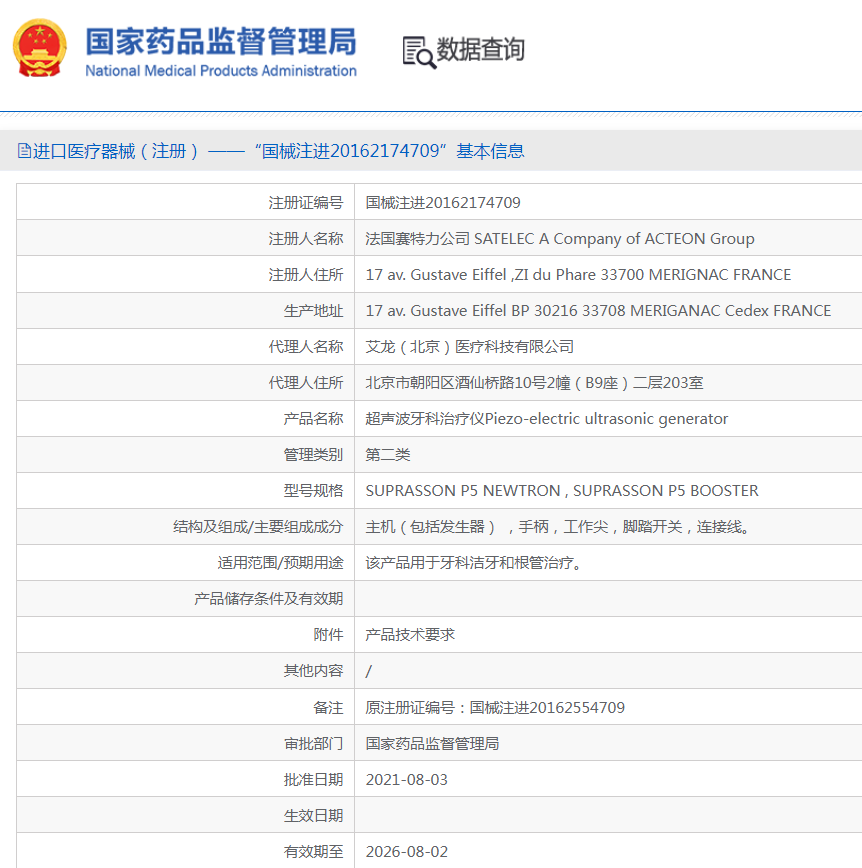Select registrant name SATELEC A Company of ACTEON Group

[560, 239]
